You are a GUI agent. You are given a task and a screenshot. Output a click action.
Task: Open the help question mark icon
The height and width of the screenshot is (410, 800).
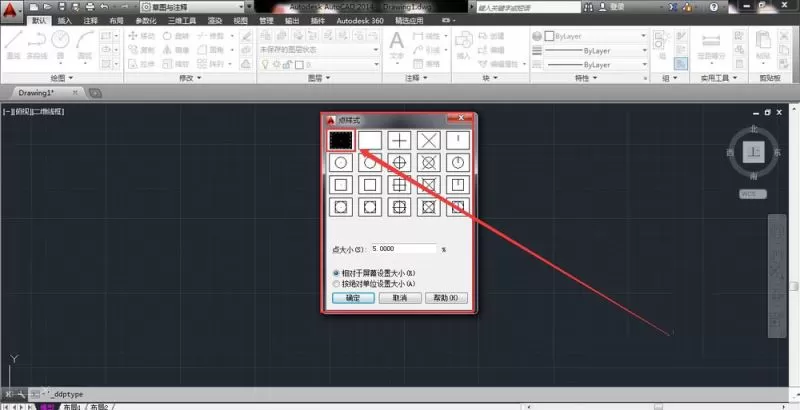[713, 7]
